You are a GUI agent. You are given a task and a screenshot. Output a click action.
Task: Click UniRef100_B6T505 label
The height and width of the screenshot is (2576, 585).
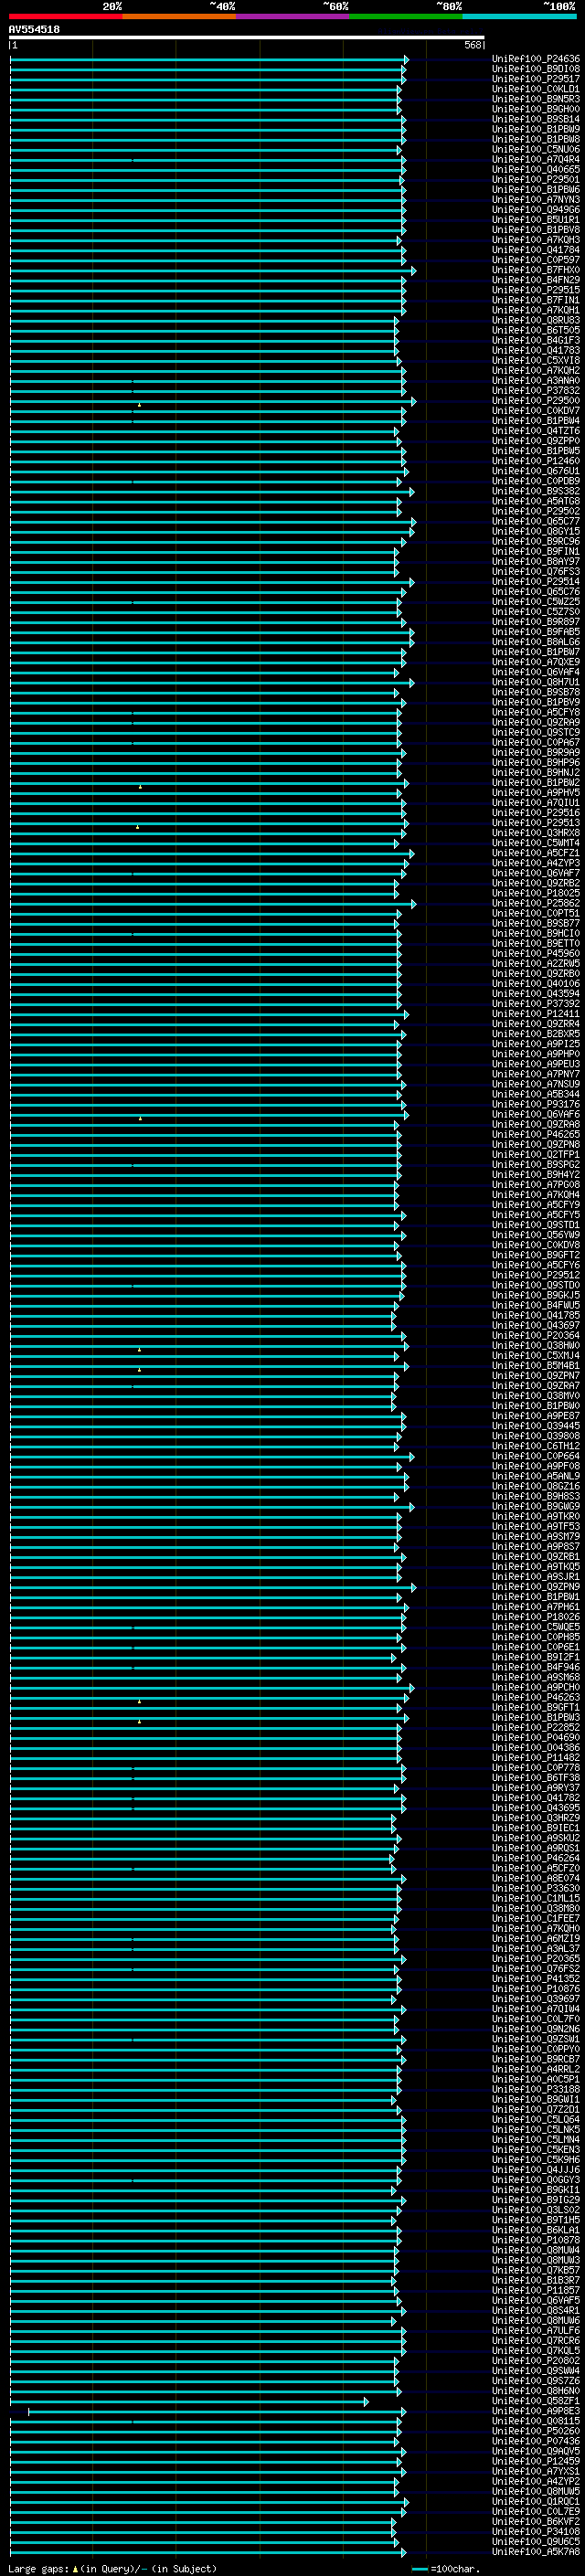click(536, 330)
